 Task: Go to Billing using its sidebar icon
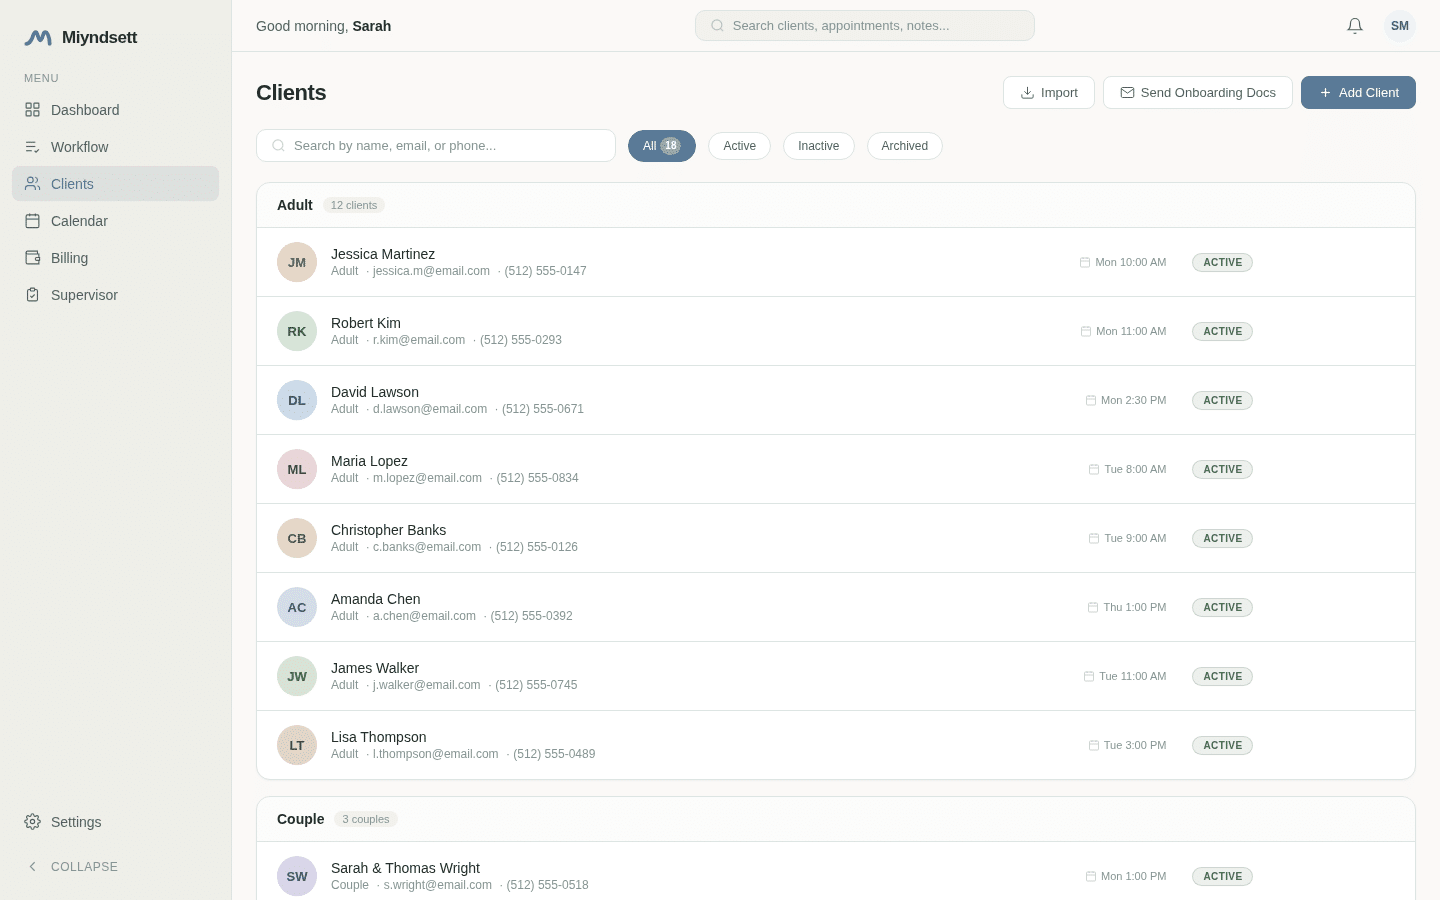[x=32, y=258]
